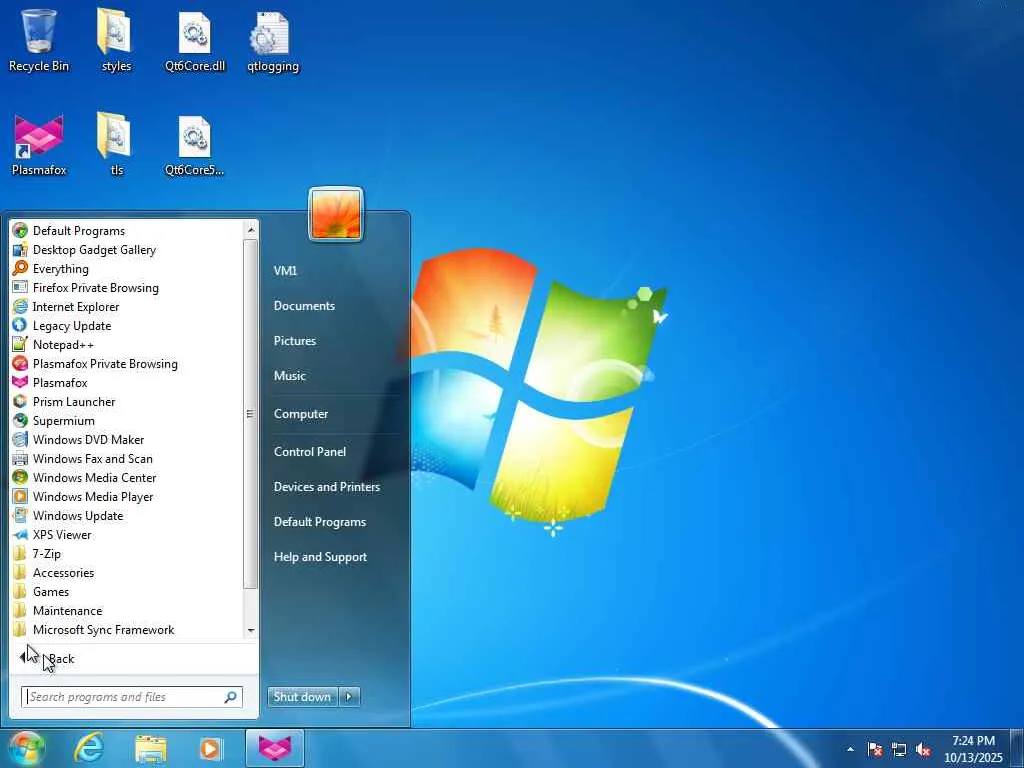1024x768 pixels.
Task: Switch to Plasmafox on the taskbar
Action: (x=274, y=748)
